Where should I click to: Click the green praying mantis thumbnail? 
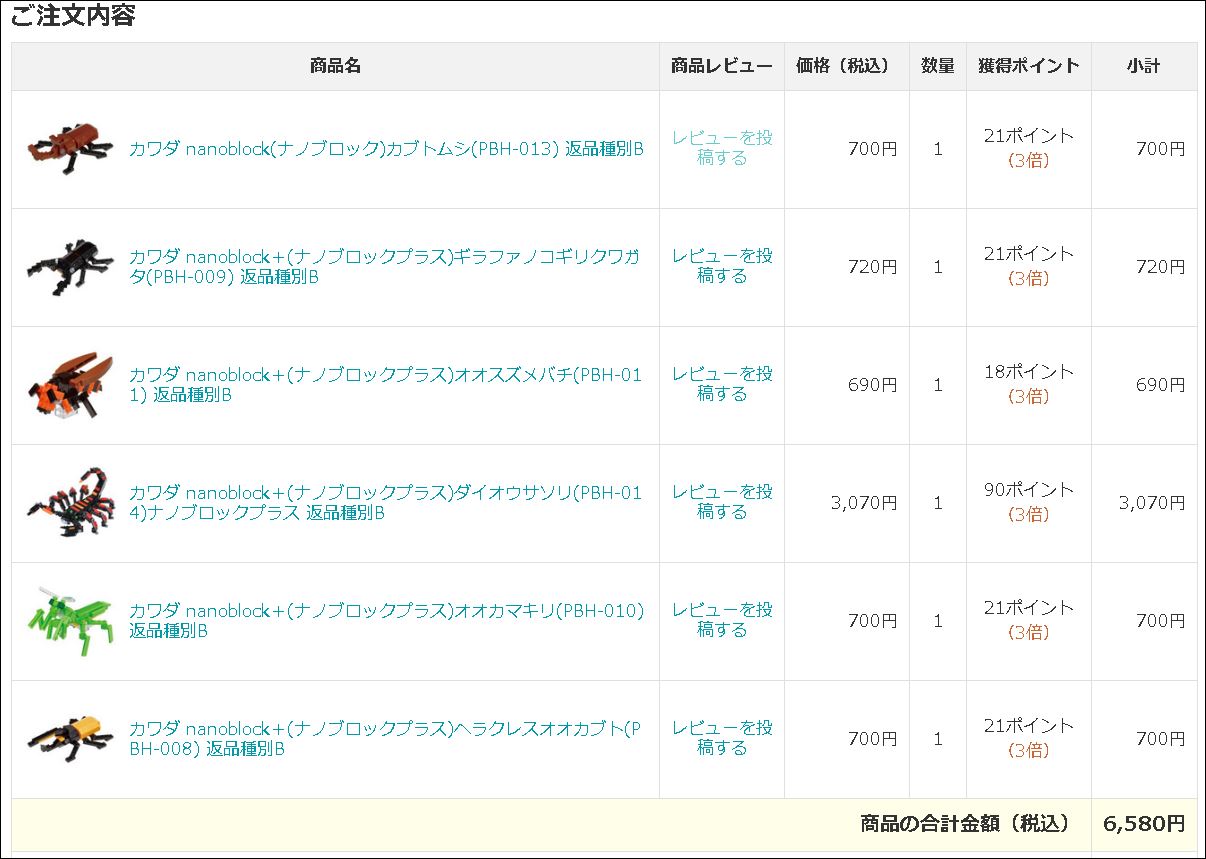coord(70,620)
